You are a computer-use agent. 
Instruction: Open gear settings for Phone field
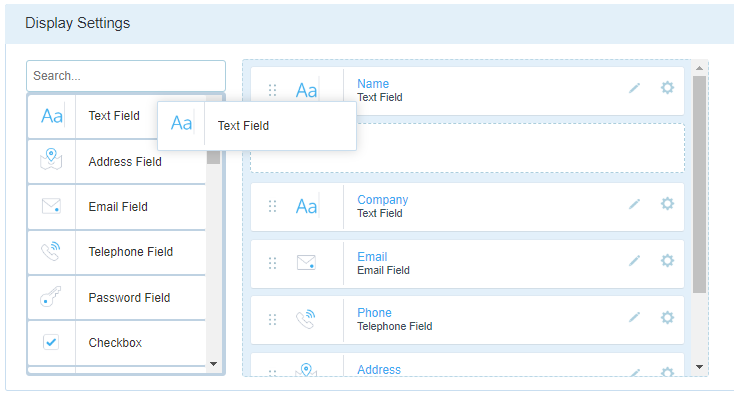point(667,317)
